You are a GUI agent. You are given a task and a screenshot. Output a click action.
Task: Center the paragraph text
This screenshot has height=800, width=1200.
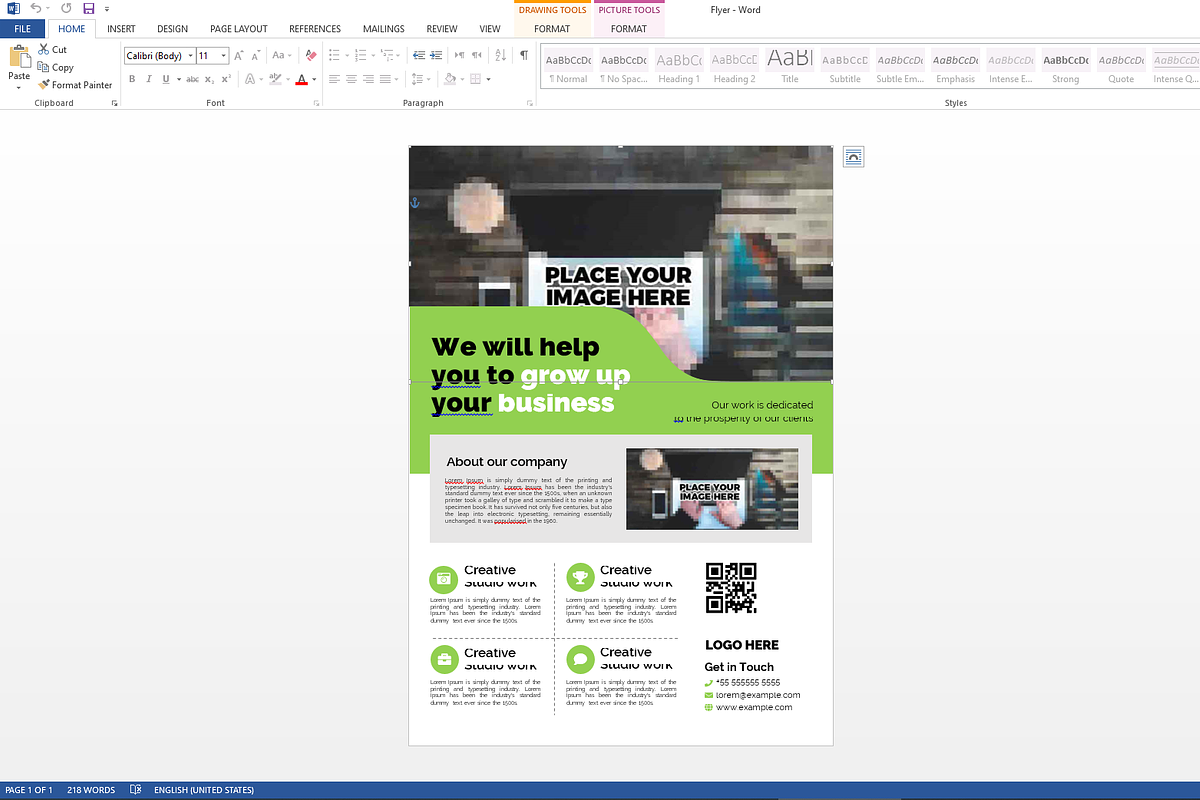(351, 79)
